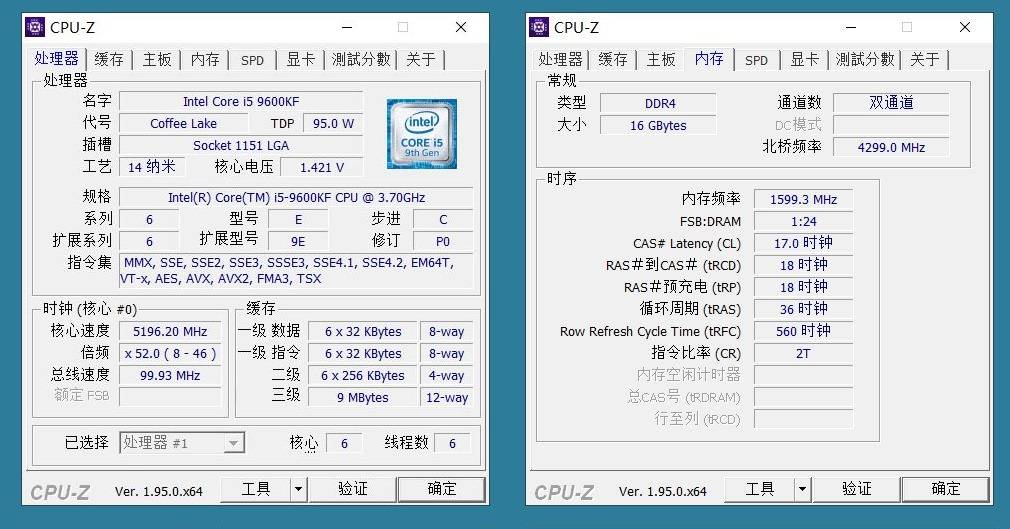Select 处理器 tab in left window
The image size is (1010, 529).
(57, 58)
